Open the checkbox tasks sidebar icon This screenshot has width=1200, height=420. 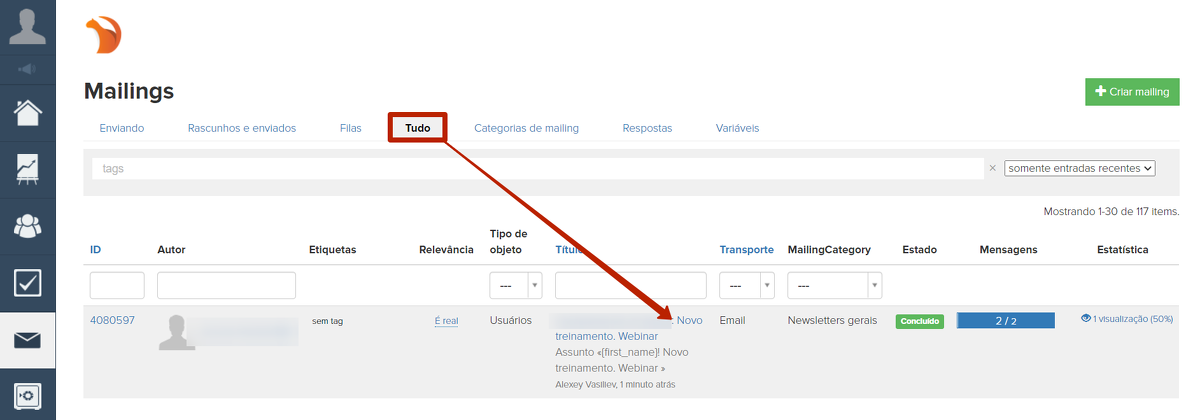[x=28, y=283]
